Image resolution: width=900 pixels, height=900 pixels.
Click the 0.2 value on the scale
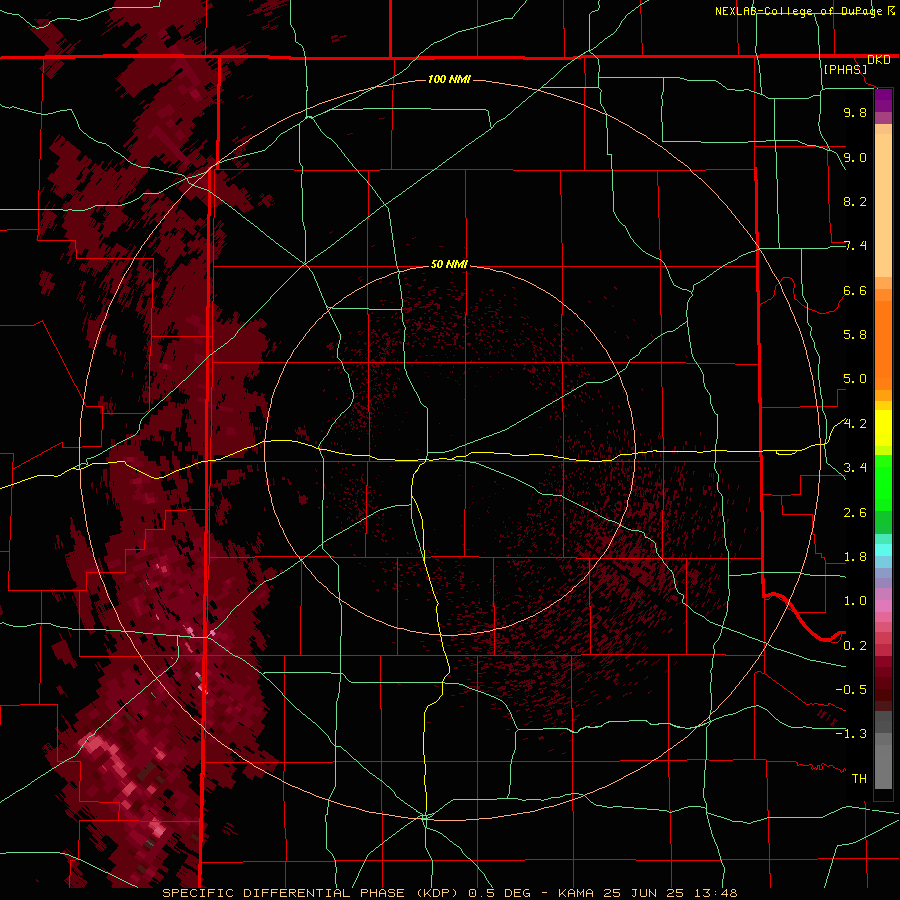pyautogui.click(x=855, y=646)
